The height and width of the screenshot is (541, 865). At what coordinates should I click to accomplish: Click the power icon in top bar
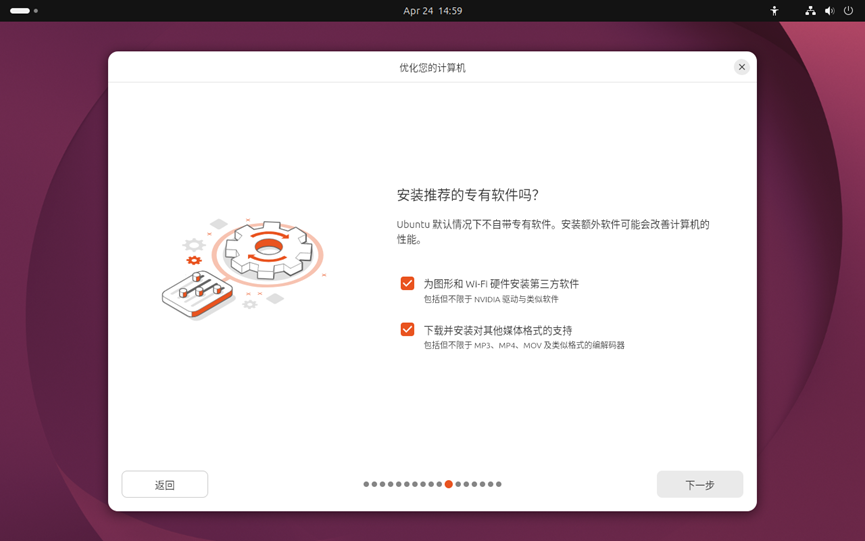848,10
